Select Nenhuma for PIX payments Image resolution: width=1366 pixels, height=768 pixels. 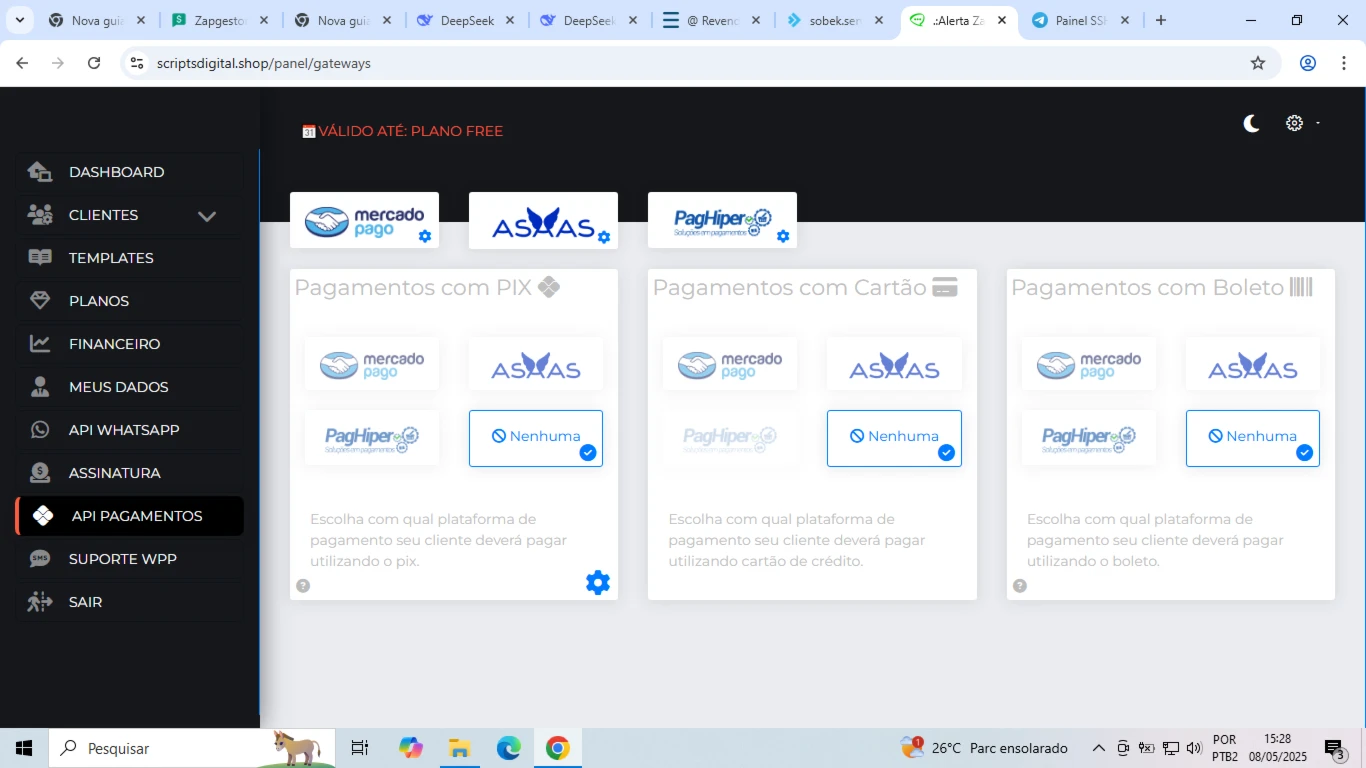tap(536, 438)
